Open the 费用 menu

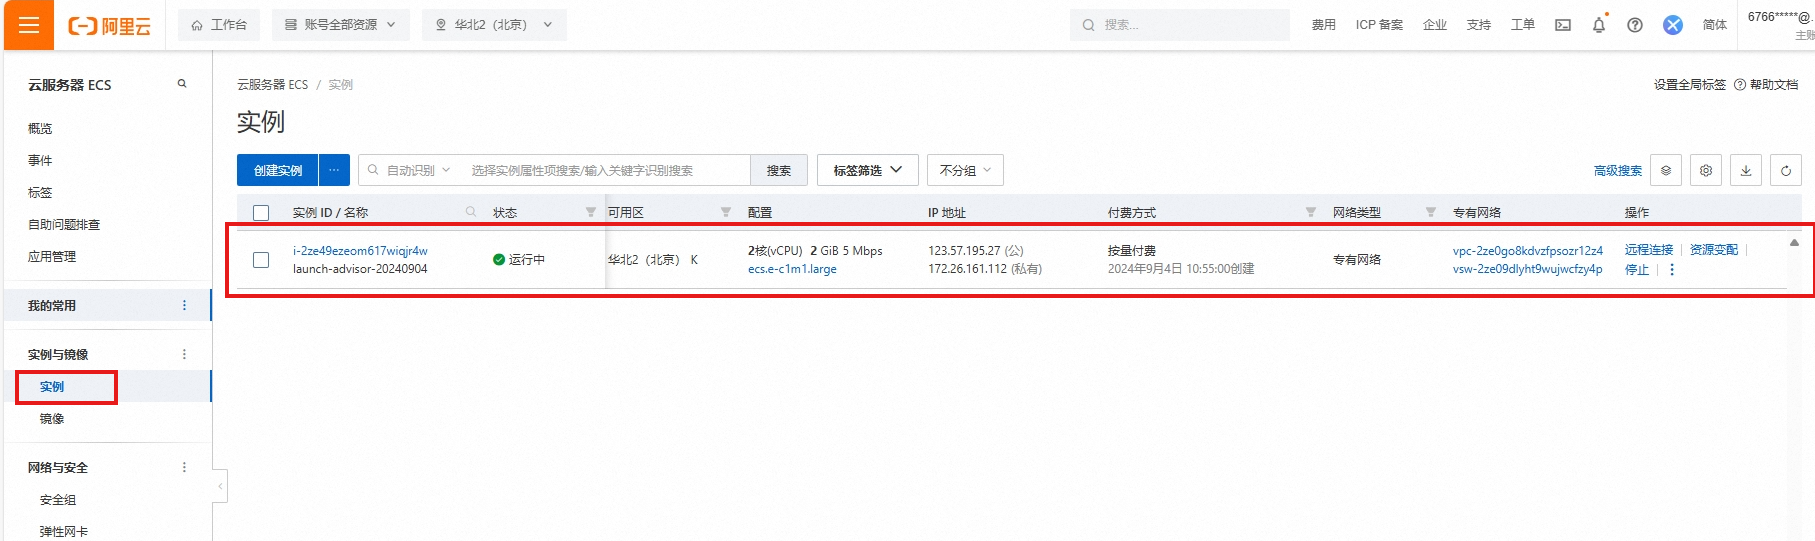tap(1324, 25)
